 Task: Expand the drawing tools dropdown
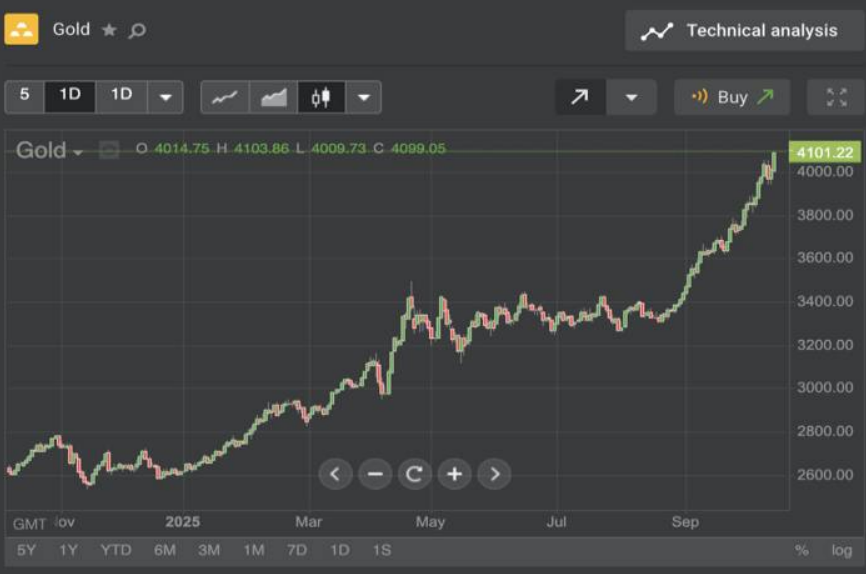[x=631, y=97]
